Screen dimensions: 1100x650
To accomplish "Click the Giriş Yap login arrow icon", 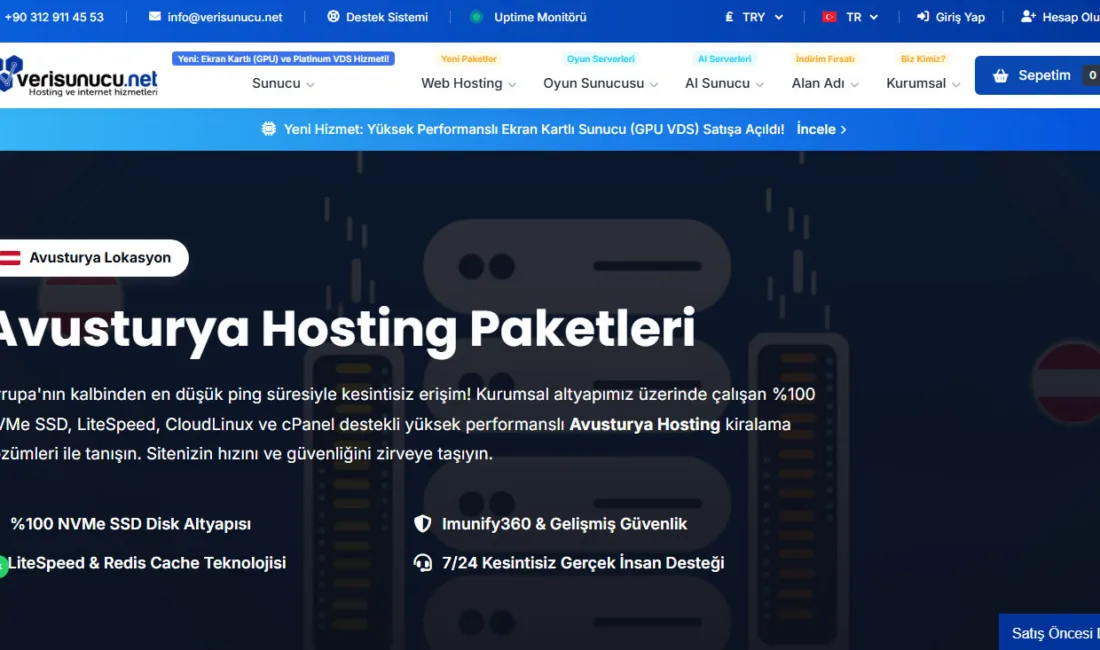I will tap(923, 16).
